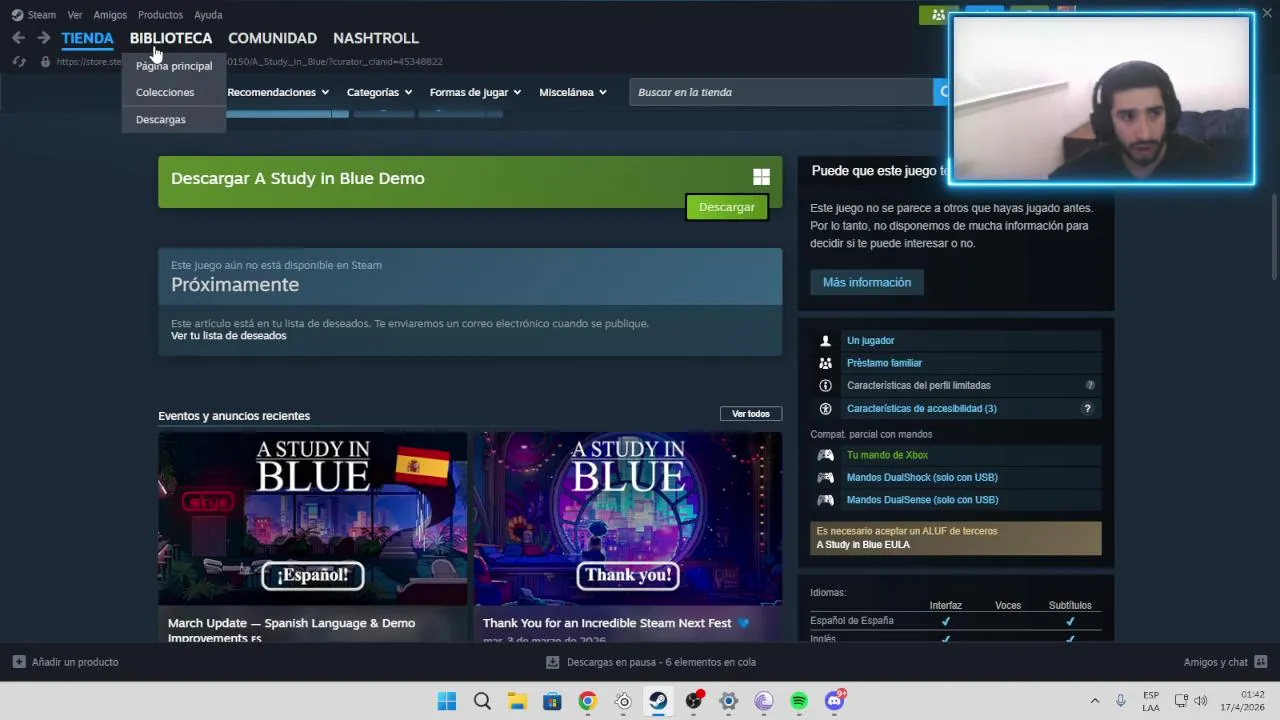Screen dimensions: 1280x720
Task: Click the Buscar en la tienda field
Action: 780,92
